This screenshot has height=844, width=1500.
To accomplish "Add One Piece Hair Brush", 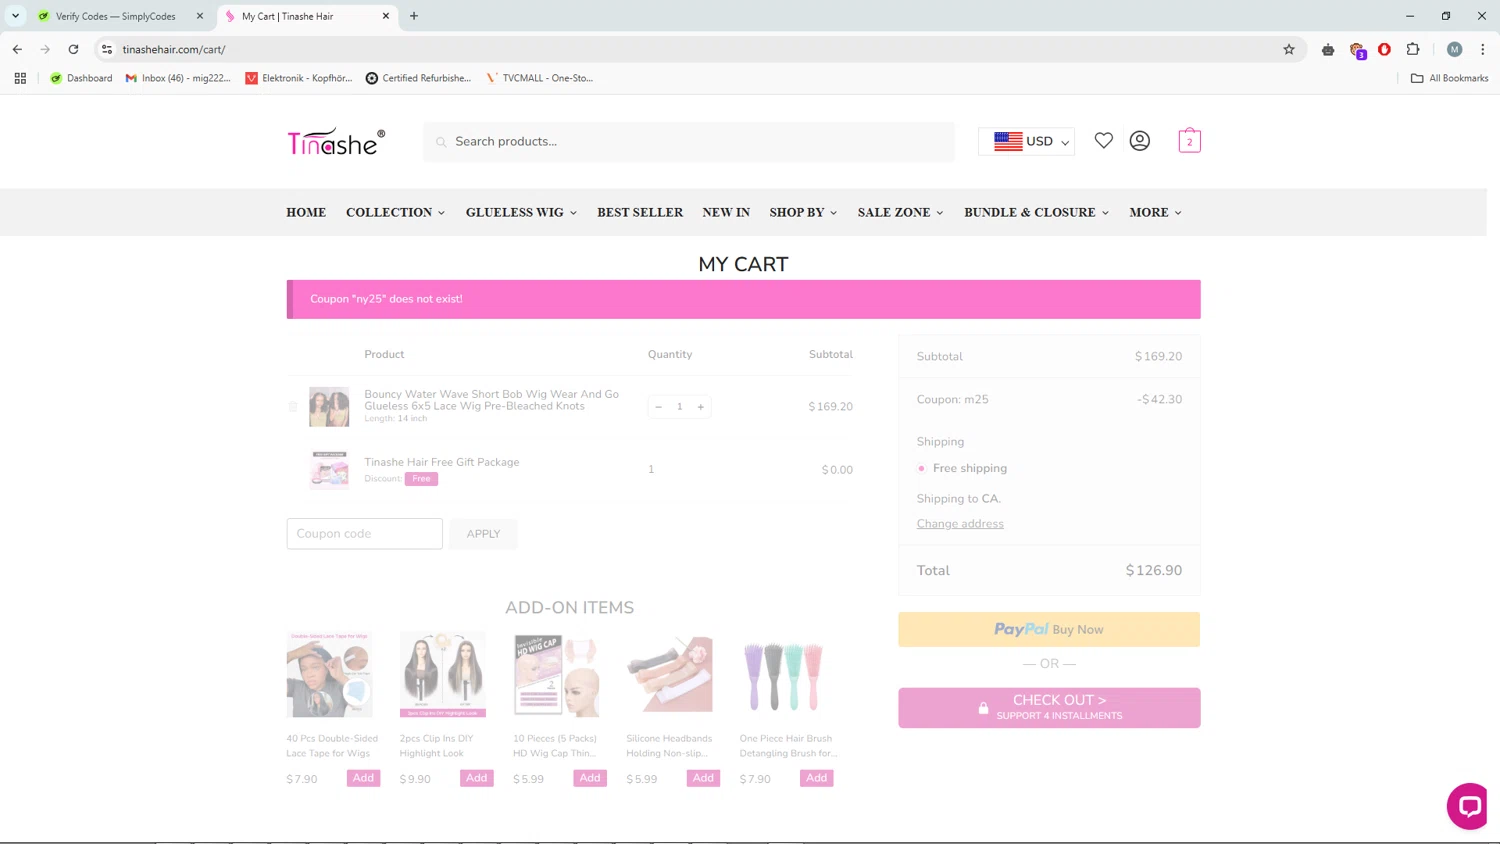I will (817, 778).
